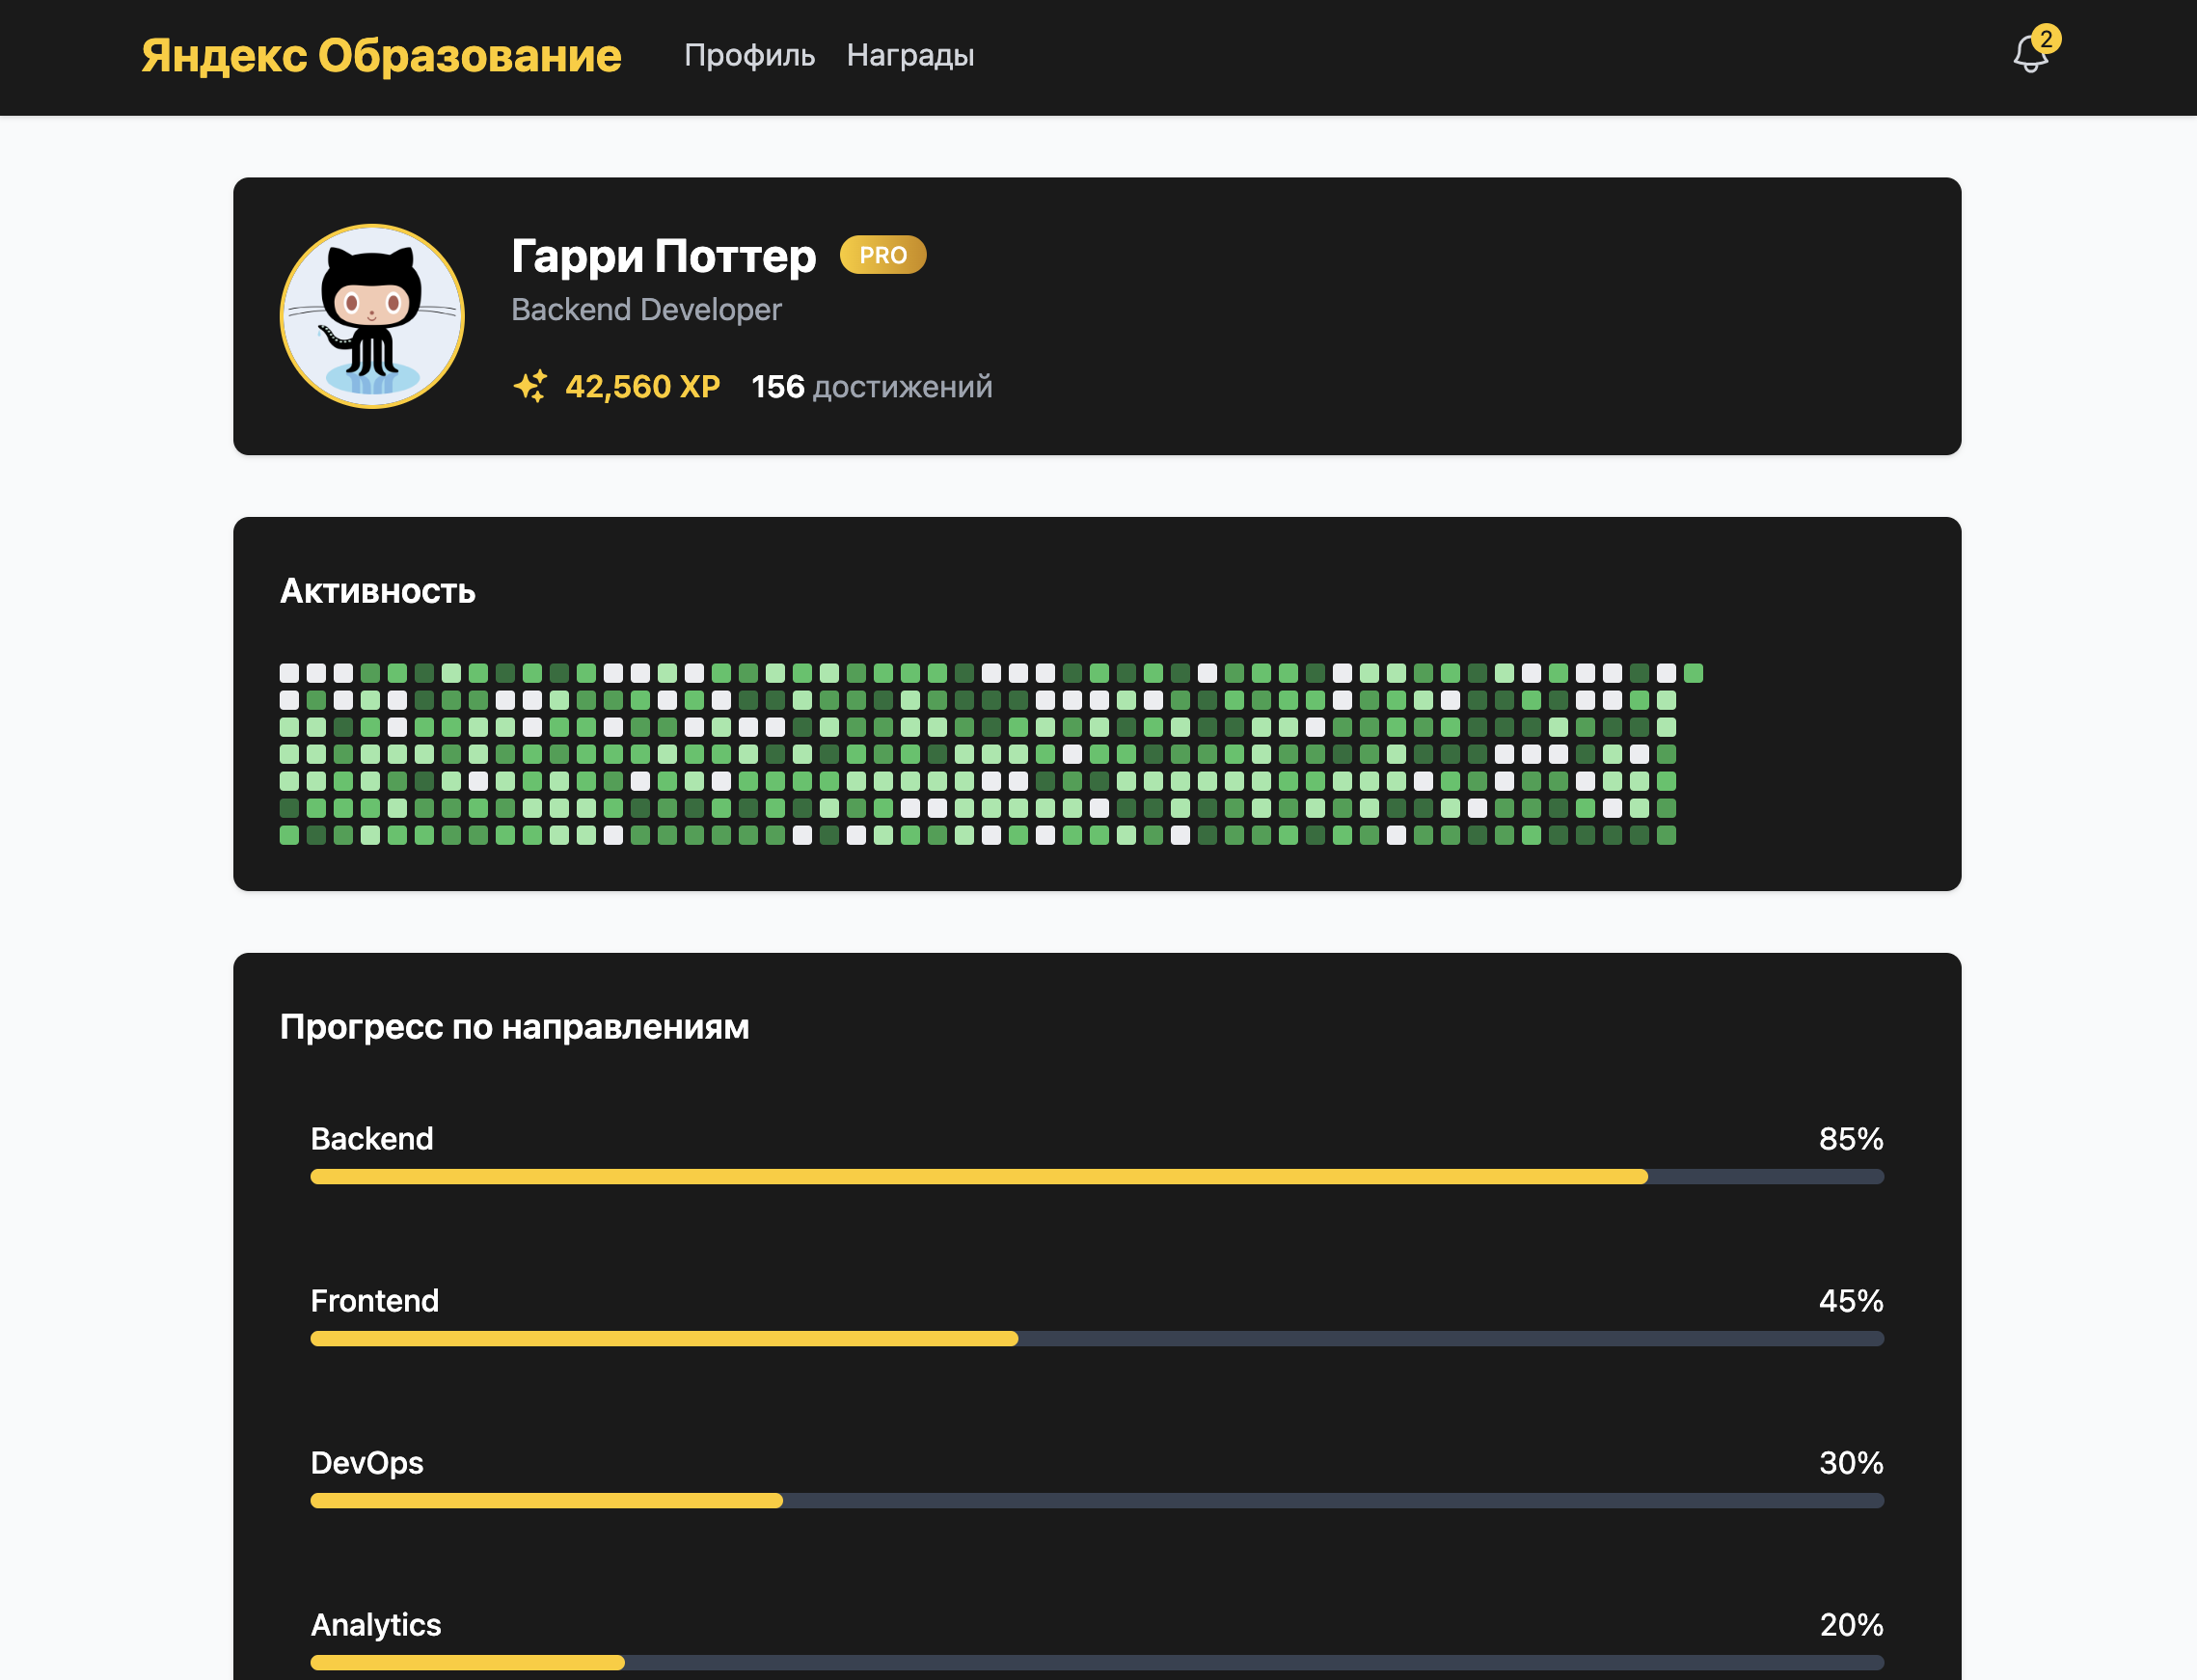Screen dimensions: 2197x1680
Task: Click the Octocat profile avatar
Action: coord(372,316)
